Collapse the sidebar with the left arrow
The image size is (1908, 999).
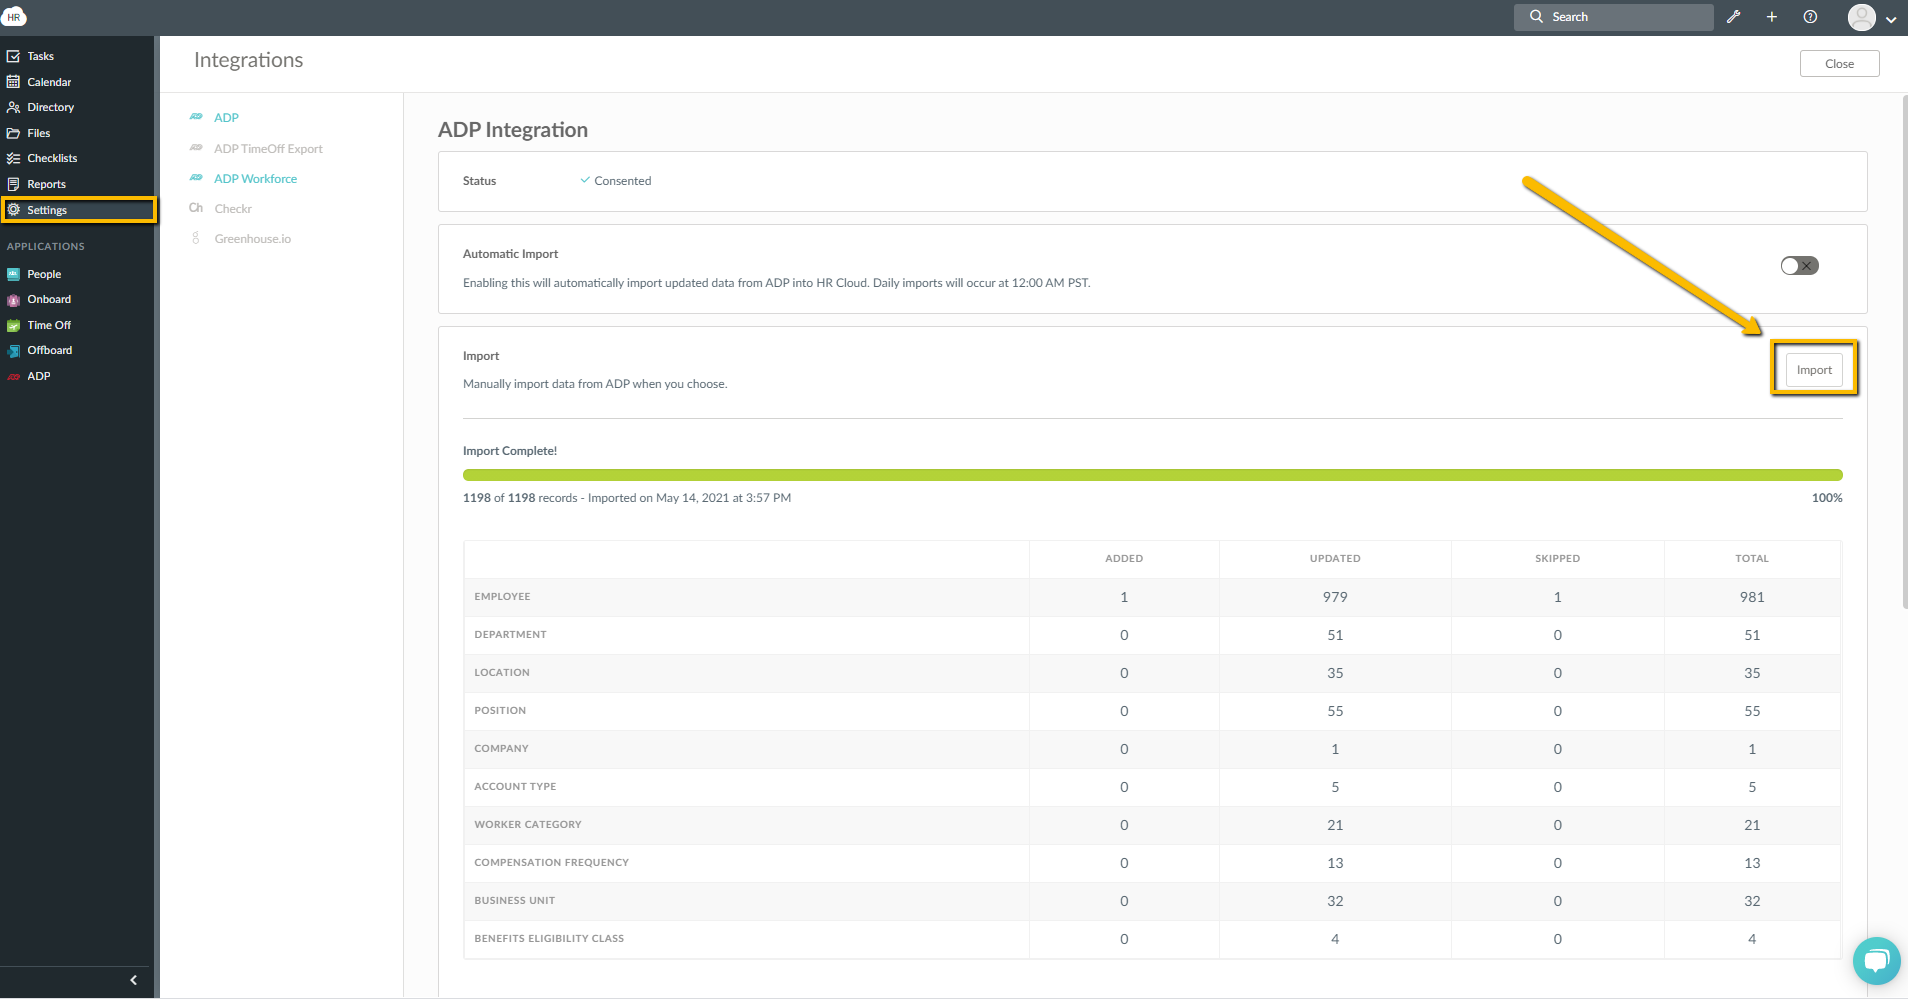tap(132, 980)
